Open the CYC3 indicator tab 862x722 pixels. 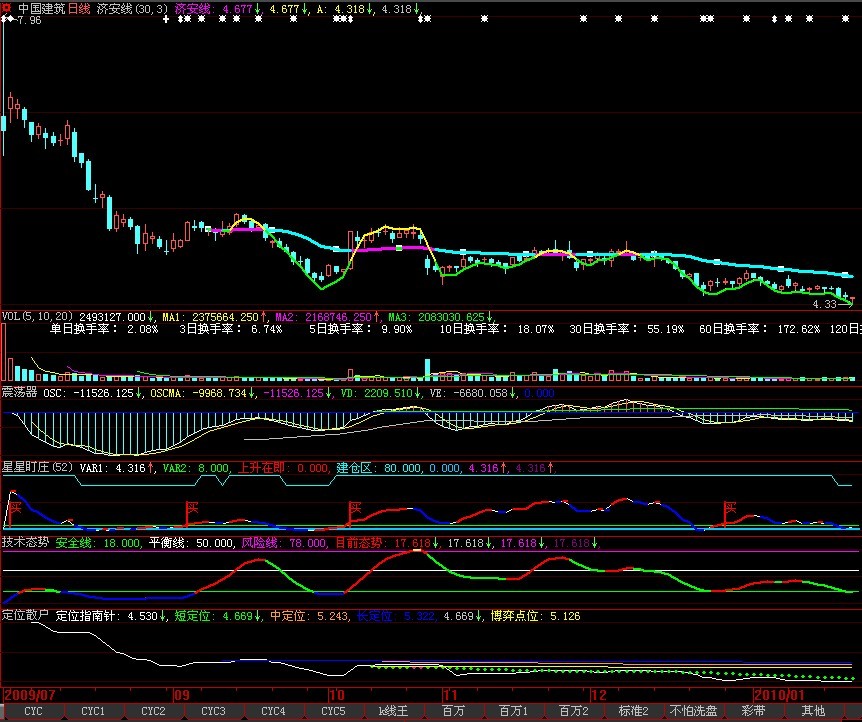point(213,712)
